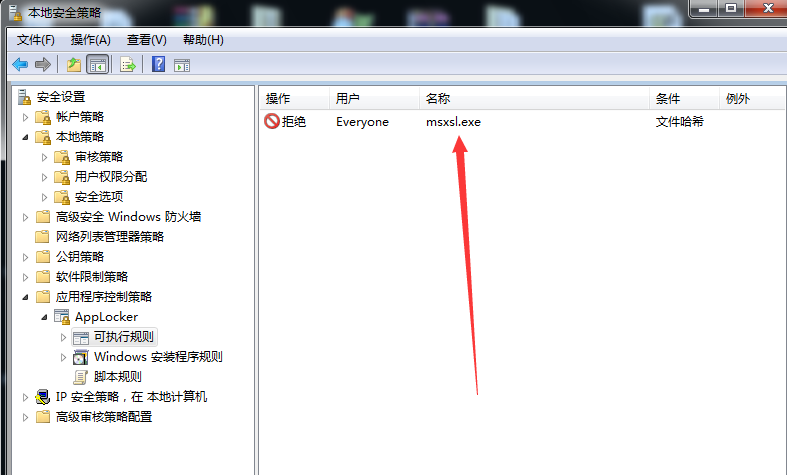Viewport: 787px width, 475px height.
Task: Select the msxsl.exe rule row
Action: tap(522, 122)
